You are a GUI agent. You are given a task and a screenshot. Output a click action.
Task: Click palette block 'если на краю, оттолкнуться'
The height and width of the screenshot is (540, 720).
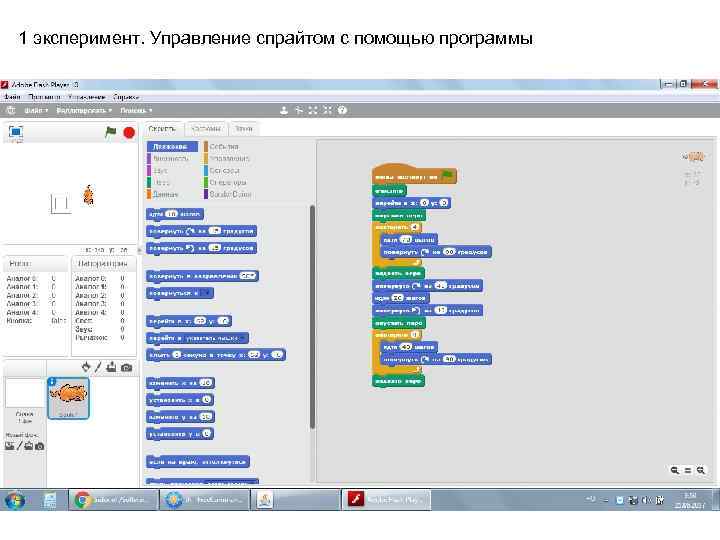pos(198,462)
